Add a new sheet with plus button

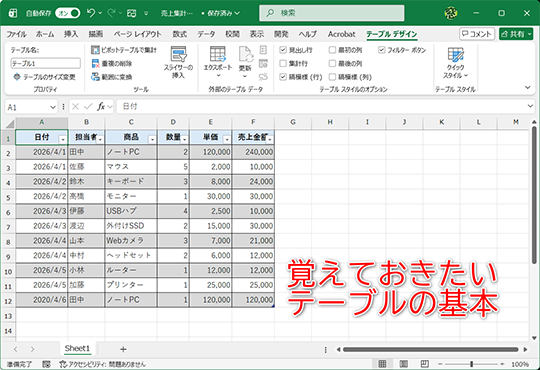point(123,349)
